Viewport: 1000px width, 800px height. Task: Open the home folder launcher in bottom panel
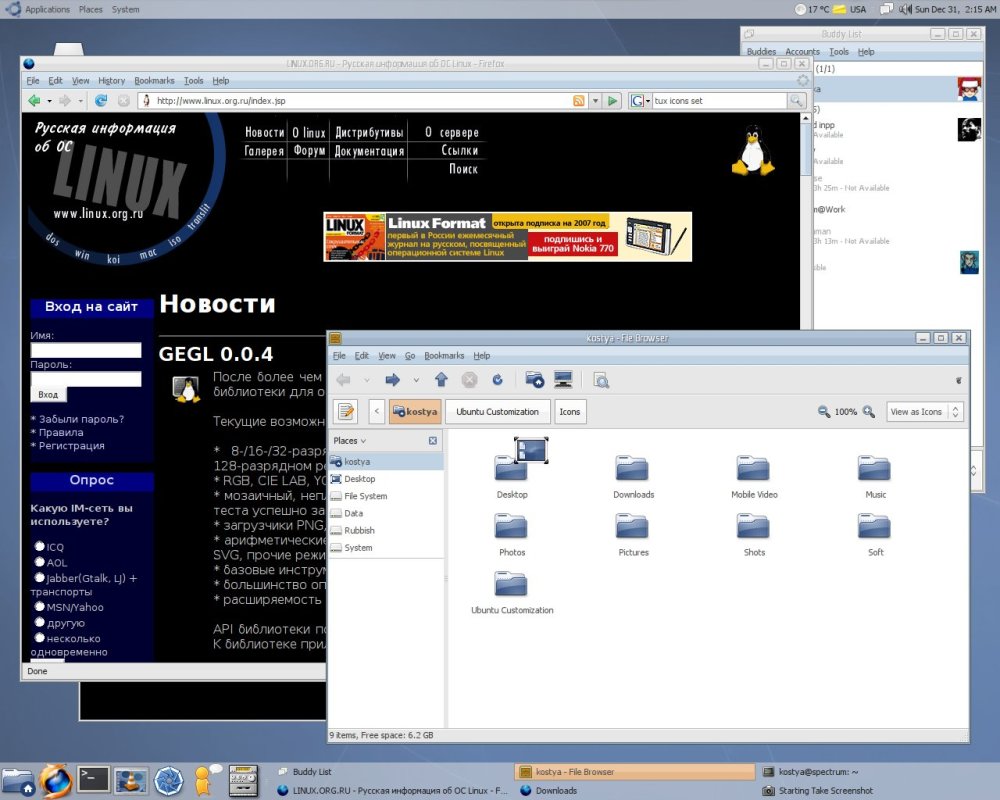tap(18, 781)
